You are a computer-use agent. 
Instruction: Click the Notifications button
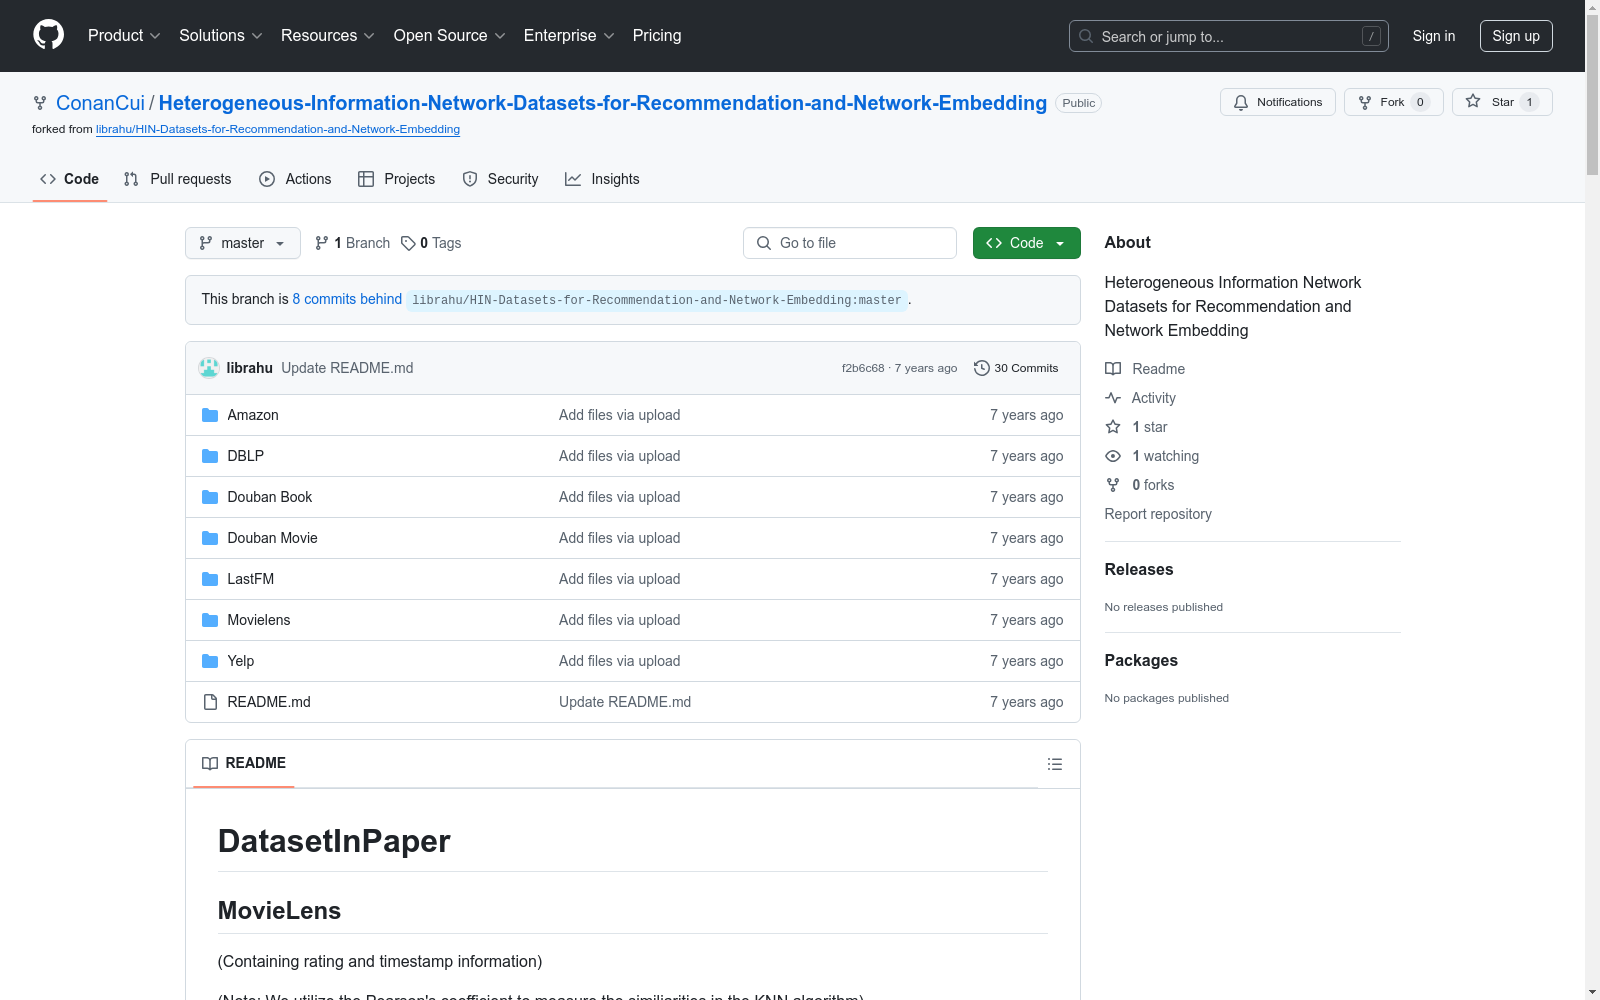coord(1278,102)
